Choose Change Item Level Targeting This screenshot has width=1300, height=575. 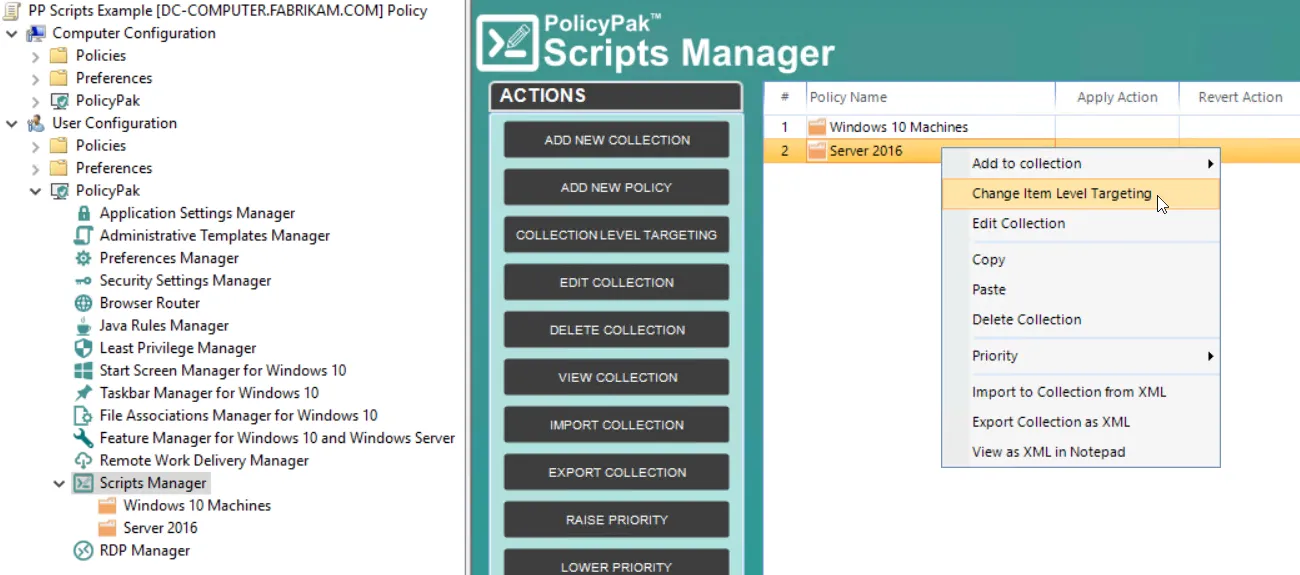pos(1081,194)
